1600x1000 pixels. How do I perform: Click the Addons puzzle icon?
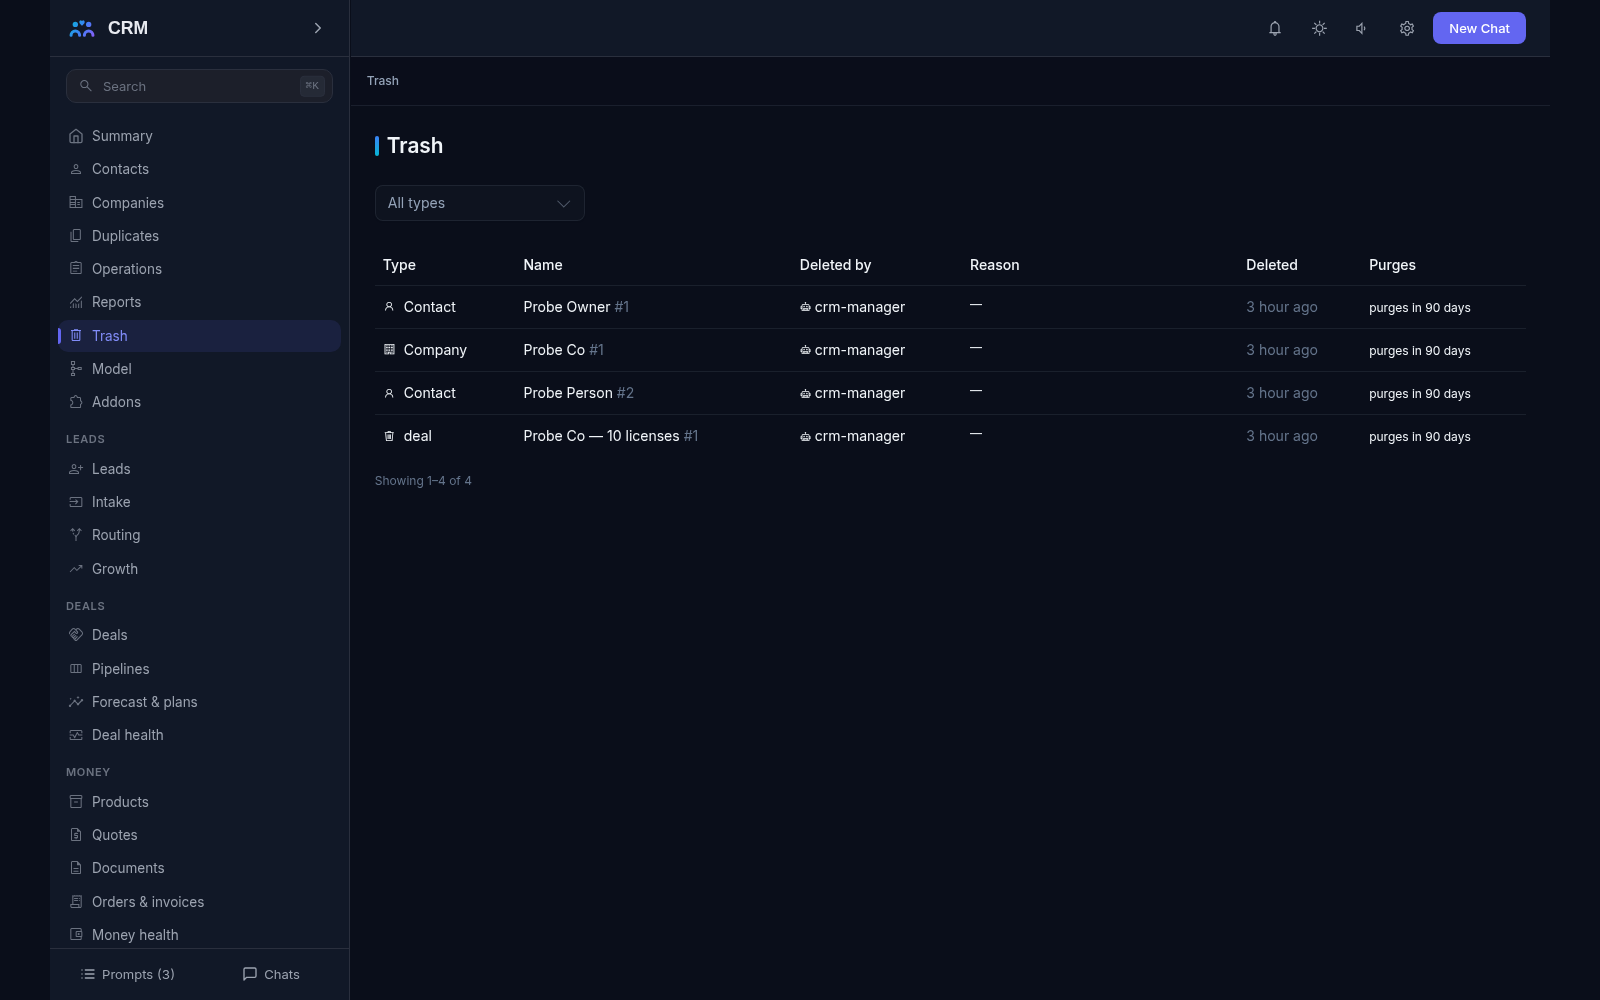click(x=76, y=402)
